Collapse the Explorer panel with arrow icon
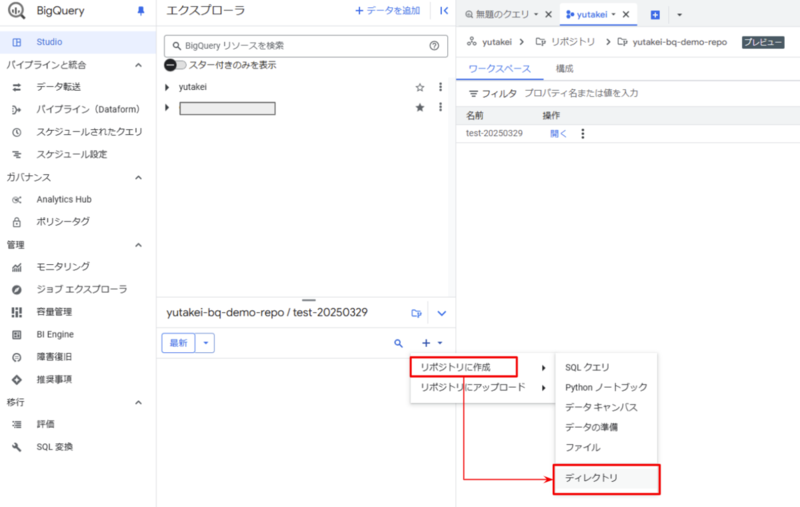800x507 pixels. tap(444, 11)
